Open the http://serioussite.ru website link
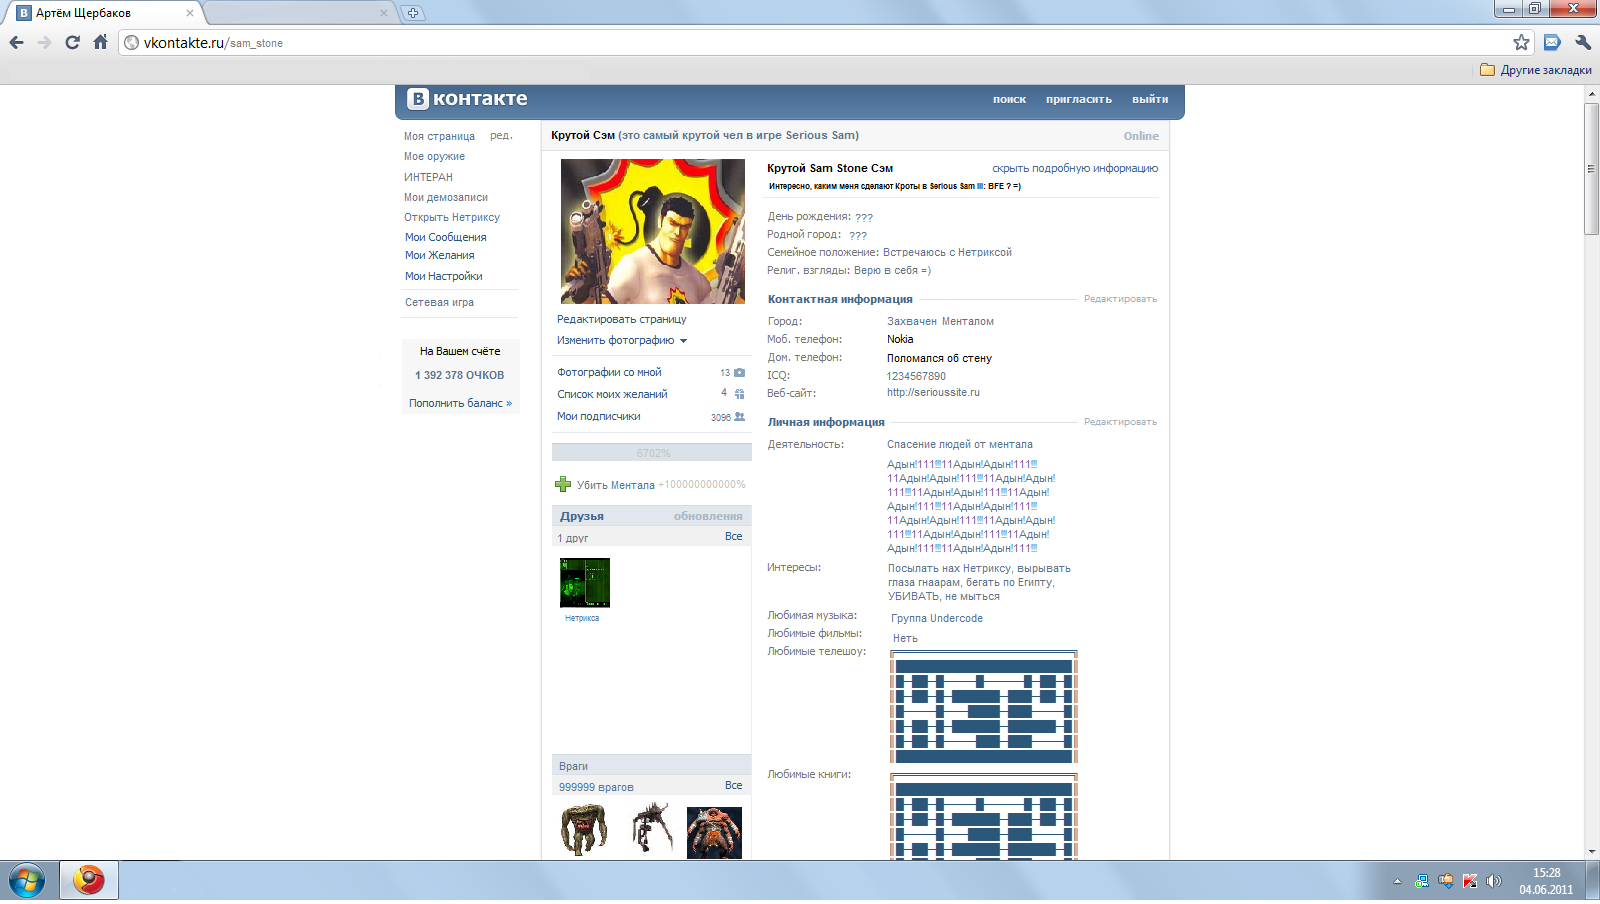This screenshot has width=1600, height=904. [x=933, y=392]
